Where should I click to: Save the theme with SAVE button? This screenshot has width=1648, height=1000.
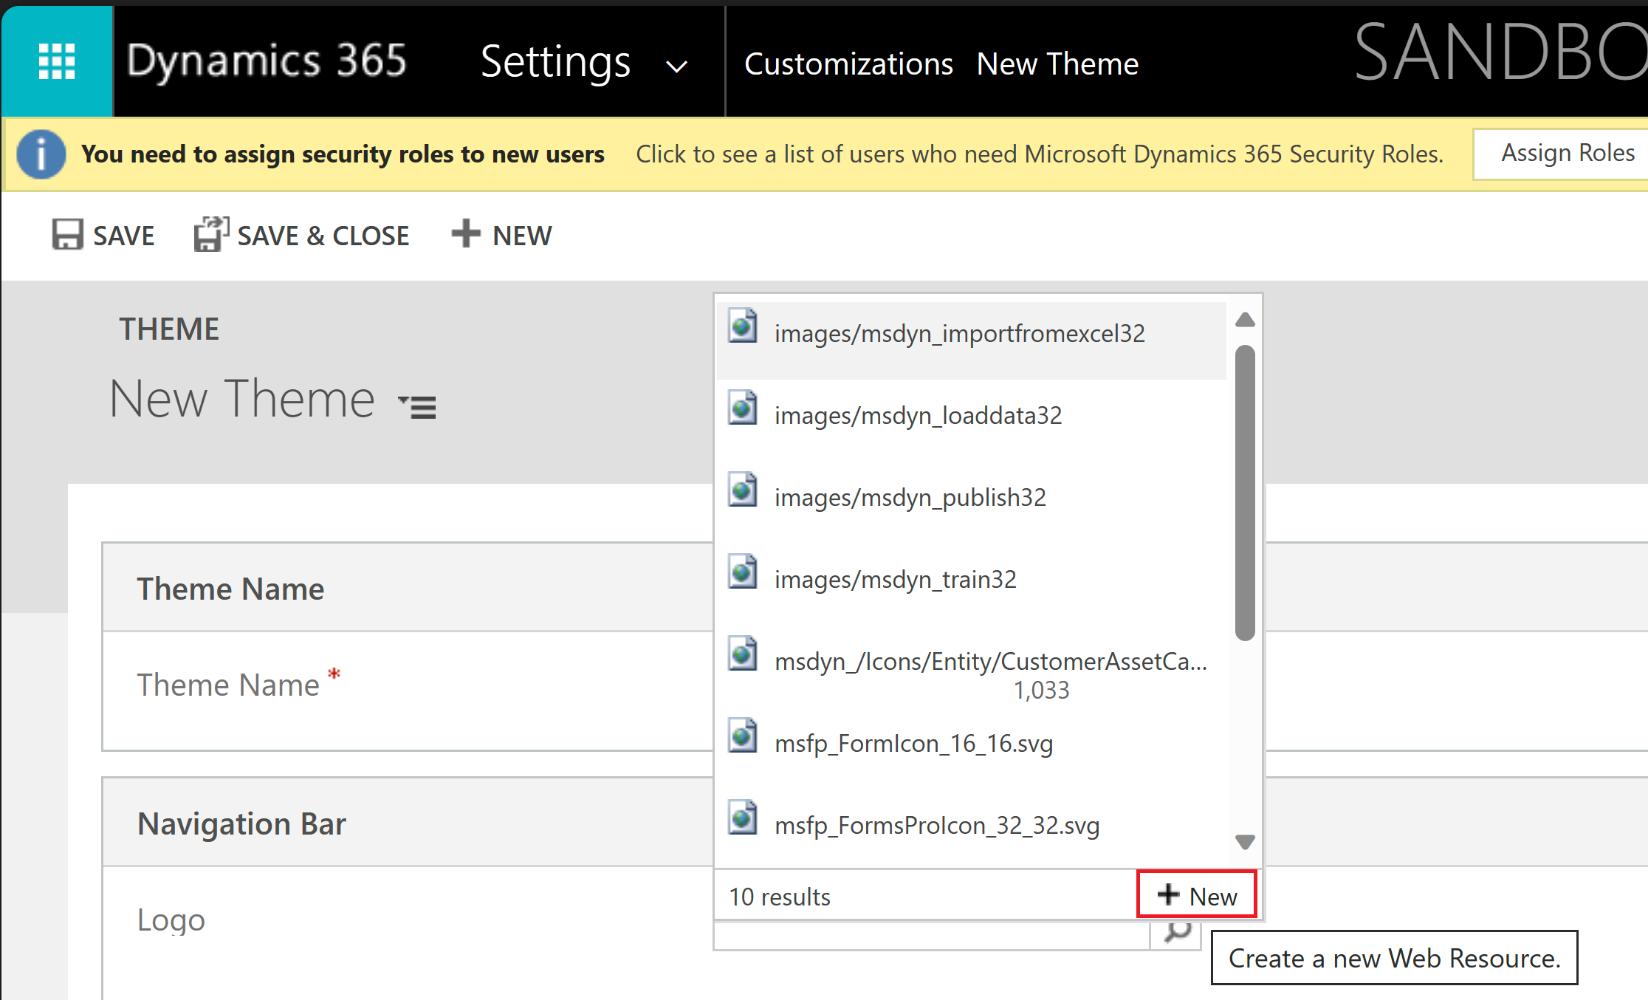pos(103,235)
